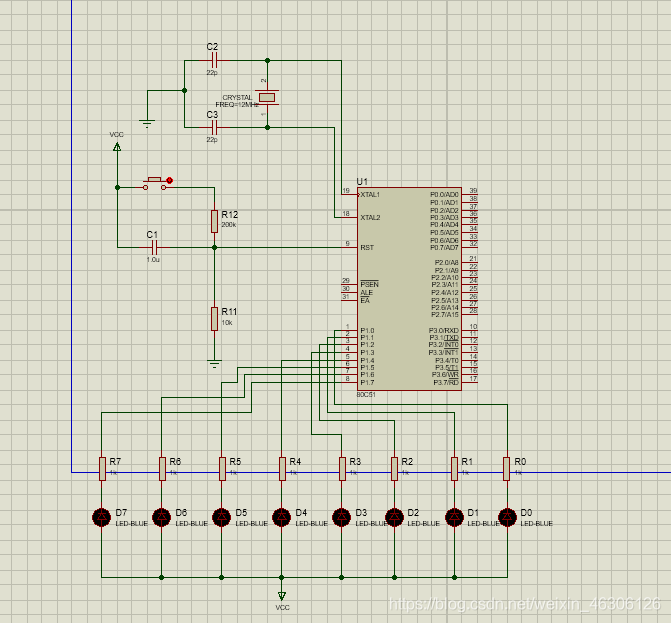Select capacitor C3 symbol
This screenshot has width=671, height=623.
tap(214, 128)
